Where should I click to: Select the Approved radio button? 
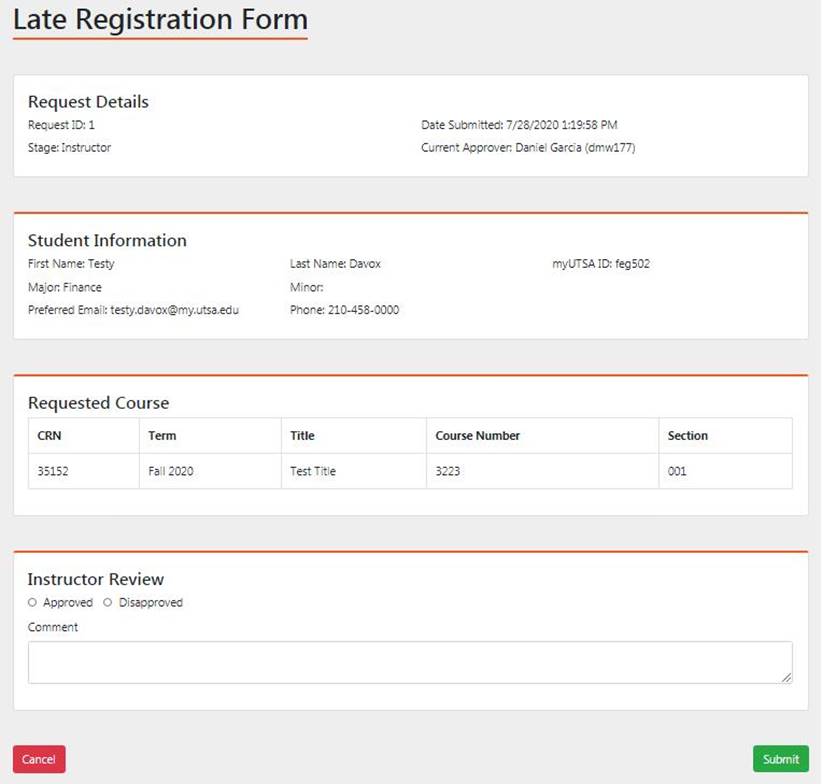[33, 603]
